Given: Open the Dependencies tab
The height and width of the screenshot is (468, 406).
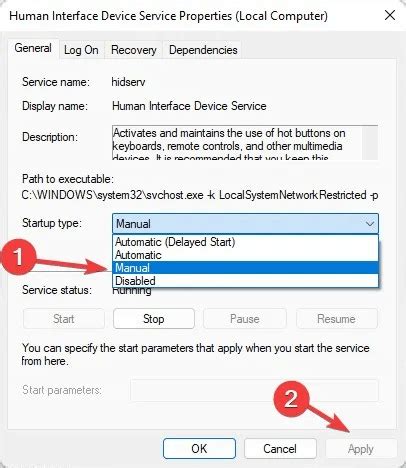Looking at the screenshot, I should tap(203, 50).
